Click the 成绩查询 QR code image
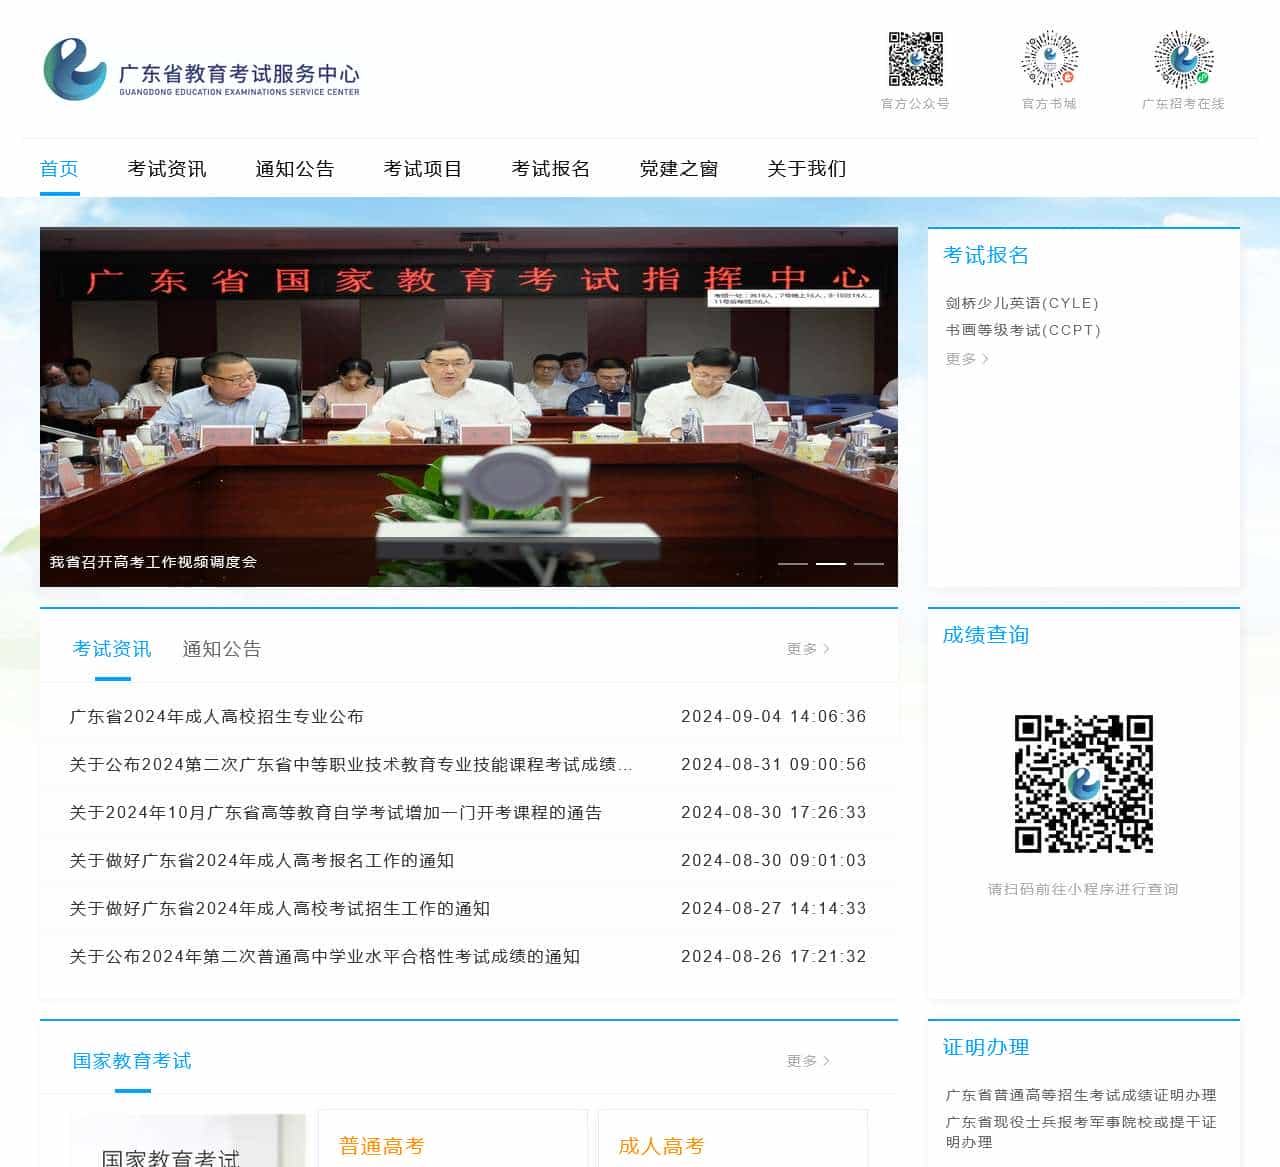The image size is (1280, 1167). tap(1084, 784)
